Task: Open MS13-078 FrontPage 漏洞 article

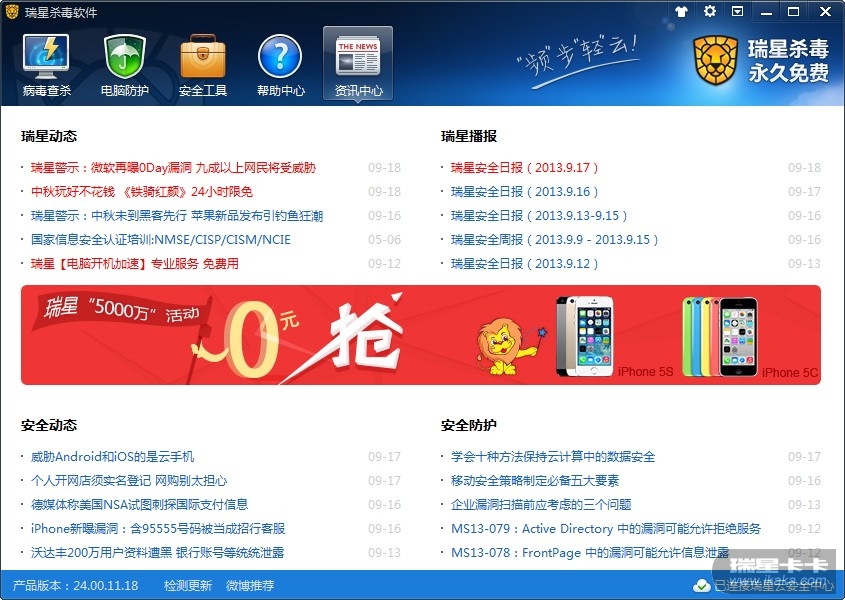Action: click(x=590, y=553)
